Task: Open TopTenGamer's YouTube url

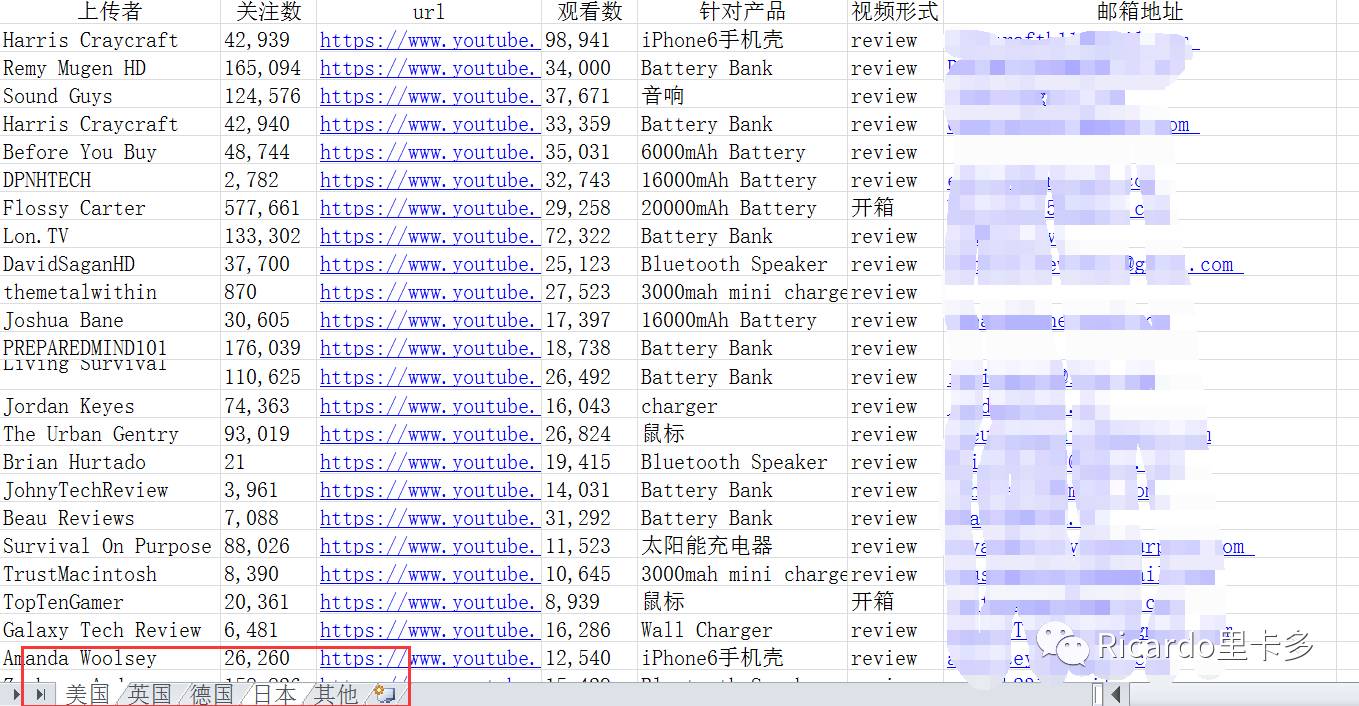Action: click(x=430, y=602)
